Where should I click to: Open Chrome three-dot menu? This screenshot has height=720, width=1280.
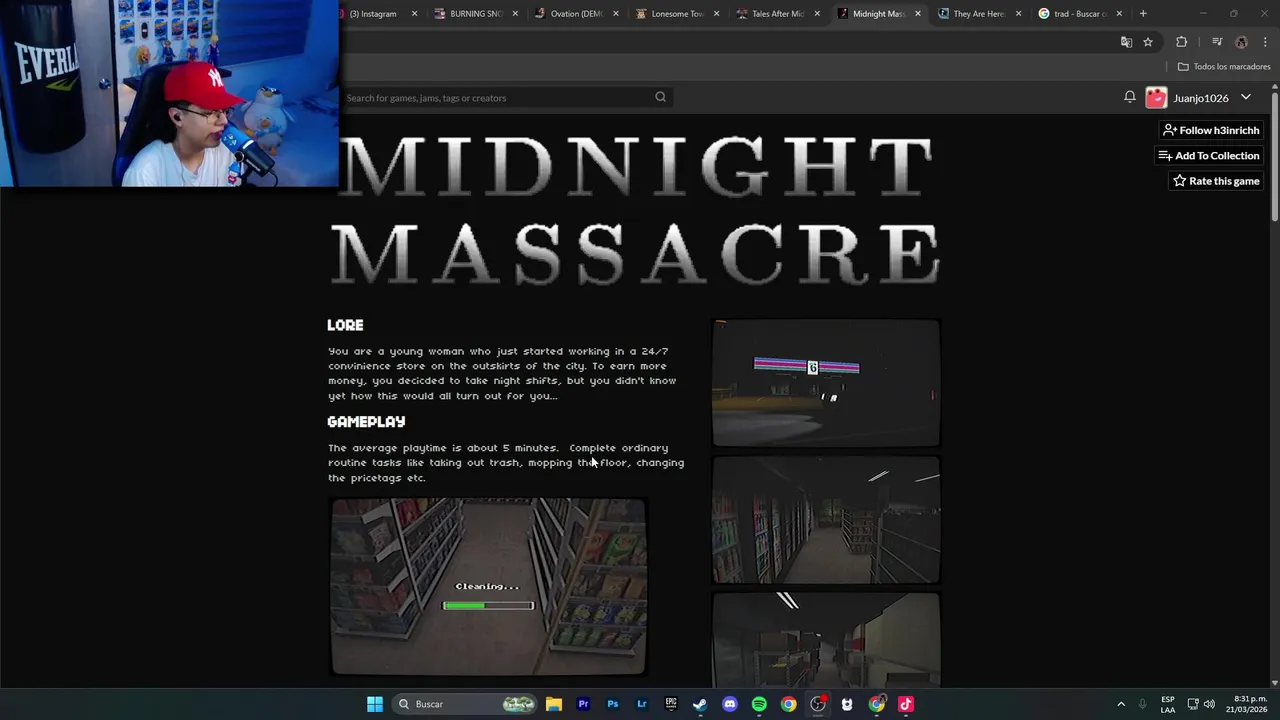(x=1265, y=42)
